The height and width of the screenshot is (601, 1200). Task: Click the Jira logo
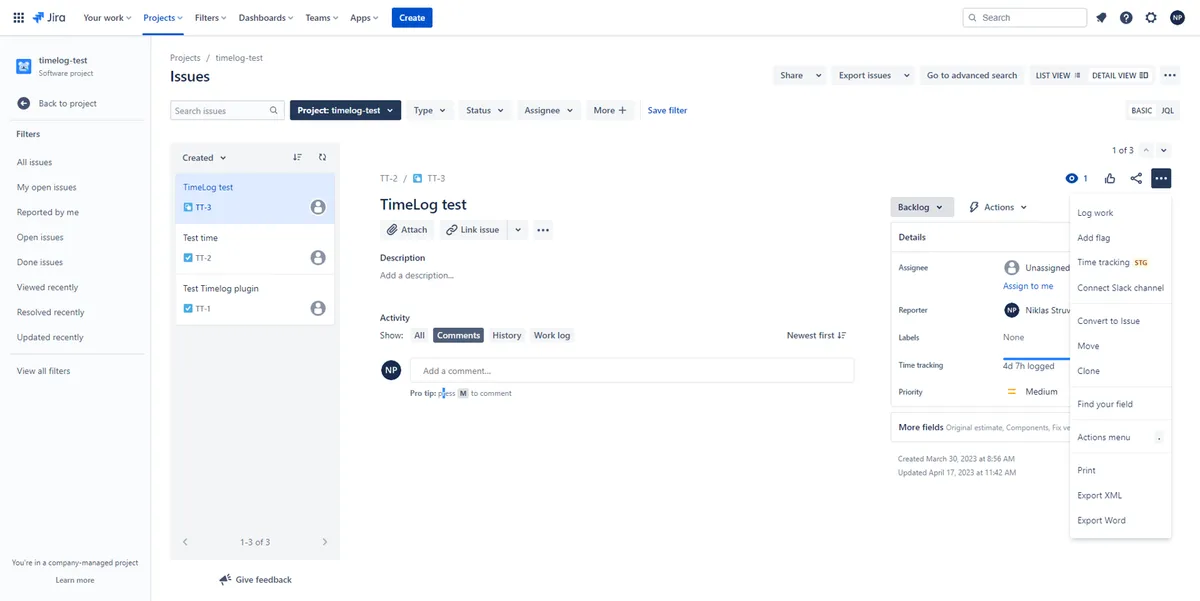coord(50,17)
